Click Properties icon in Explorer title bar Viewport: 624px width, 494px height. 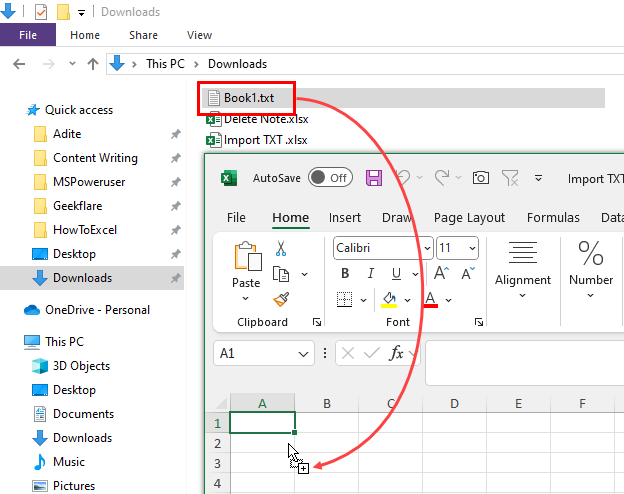pyautogui.click(x=41, y=12)
